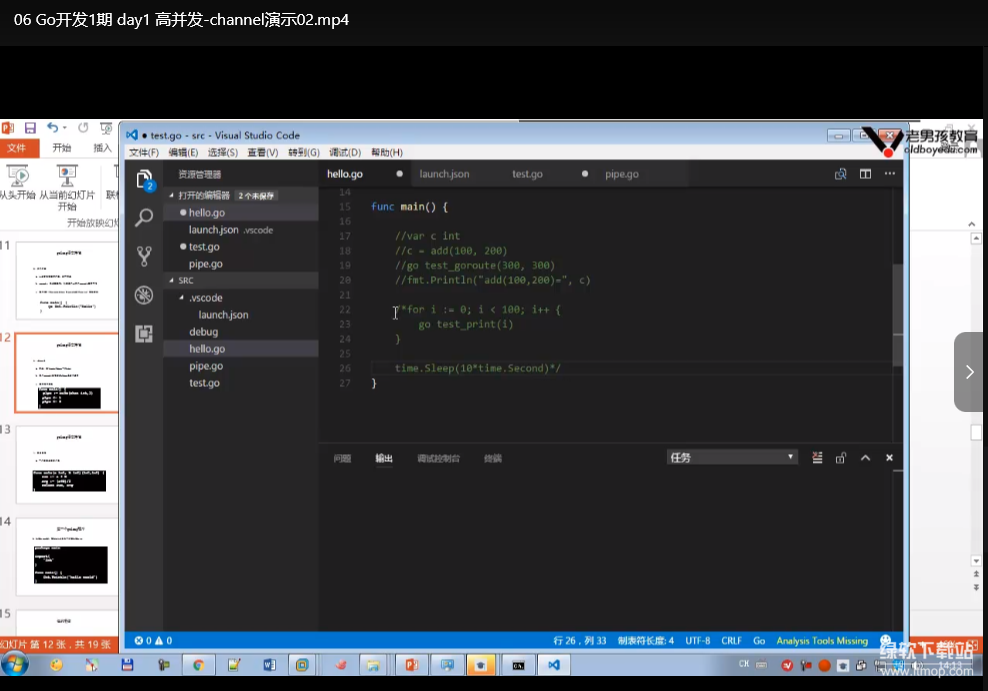988x691 pixels.
Task: Open the Search view in activity bar
Action: pyautogui.click(x=144, y=217)
